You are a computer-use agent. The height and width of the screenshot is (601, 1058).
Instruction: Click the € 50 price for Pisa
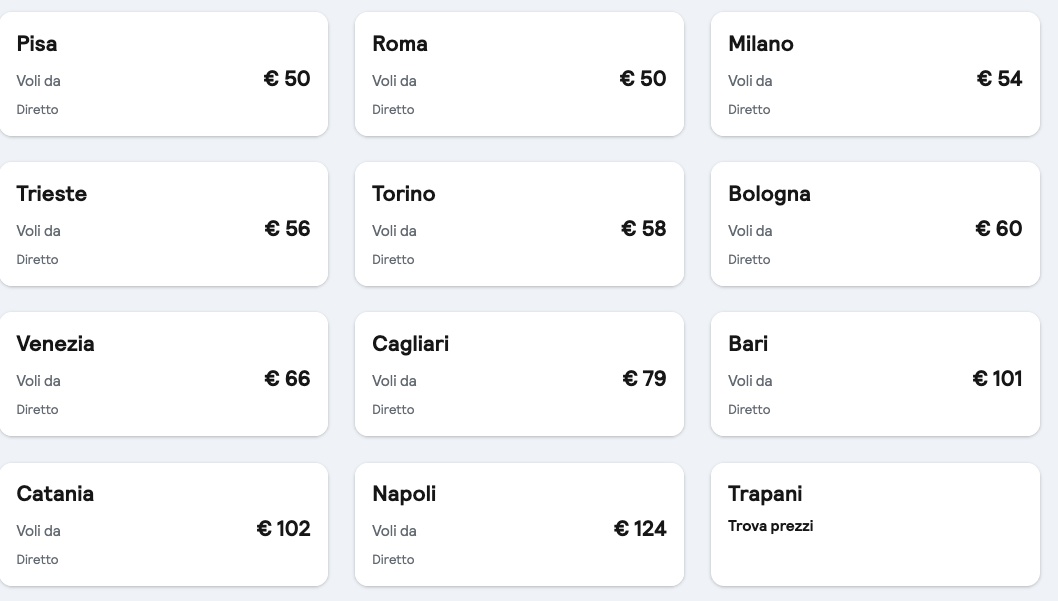coord(287,79)
